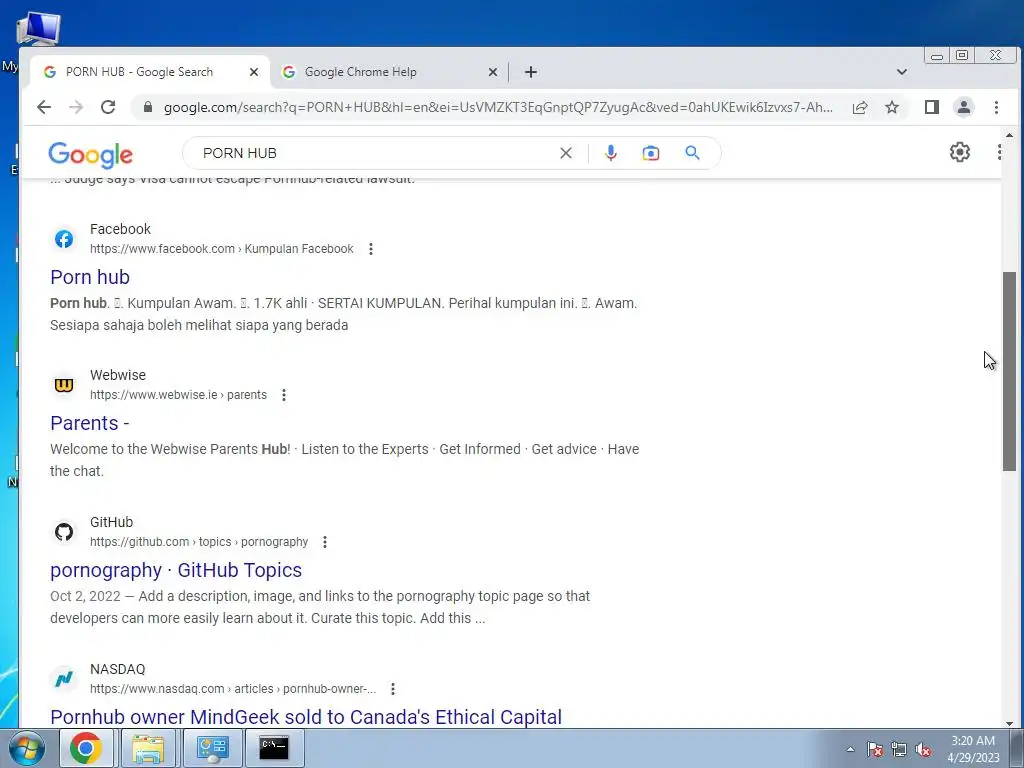Reload the current page
This screenshot has width=1024, height=768.
pyautogui.click(x=108, y=107)
